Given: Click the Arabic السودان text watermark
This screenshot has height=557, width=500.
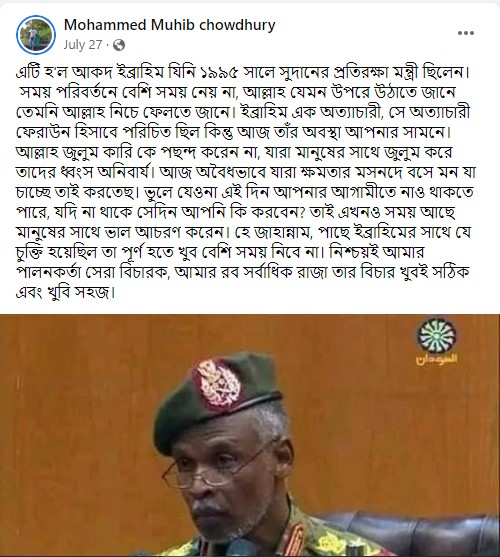Looking at the screenshot, I should [436, 359].
